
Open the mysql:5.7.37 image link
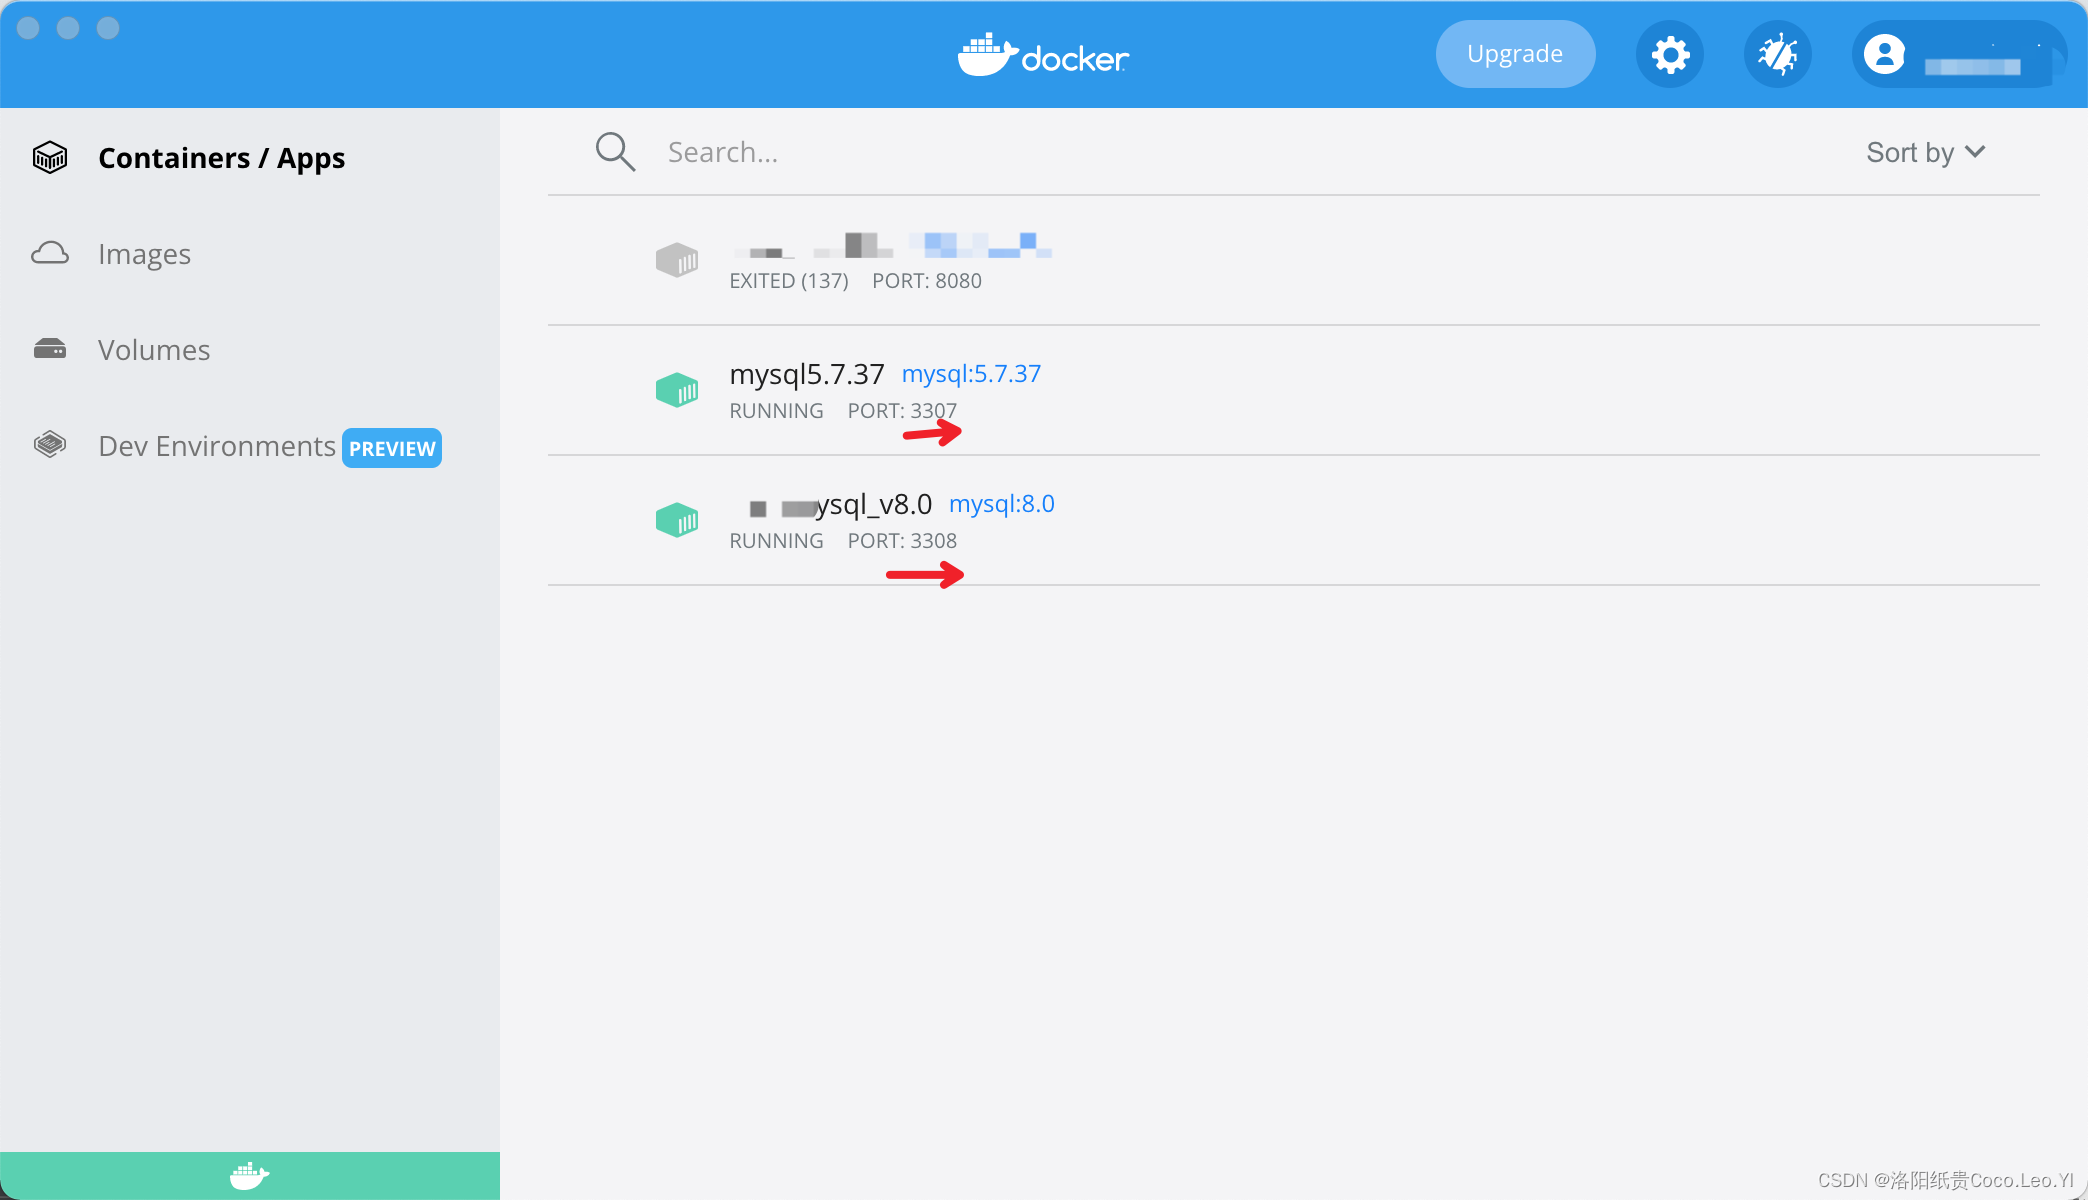(x=971, y=374)
